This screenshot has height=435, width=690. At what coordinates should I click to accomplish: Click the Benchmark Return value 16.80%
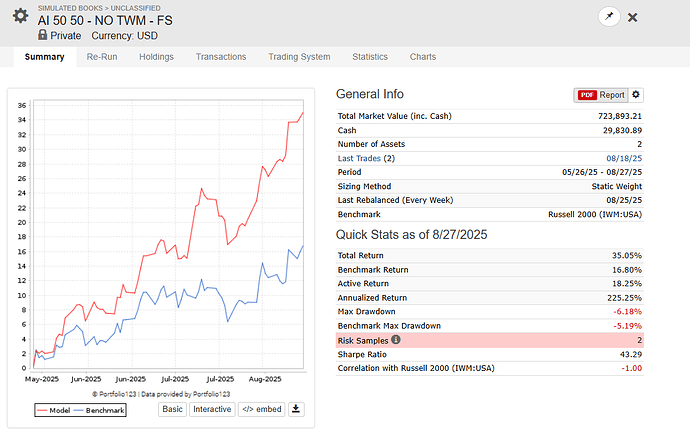(x=627, y=270)
